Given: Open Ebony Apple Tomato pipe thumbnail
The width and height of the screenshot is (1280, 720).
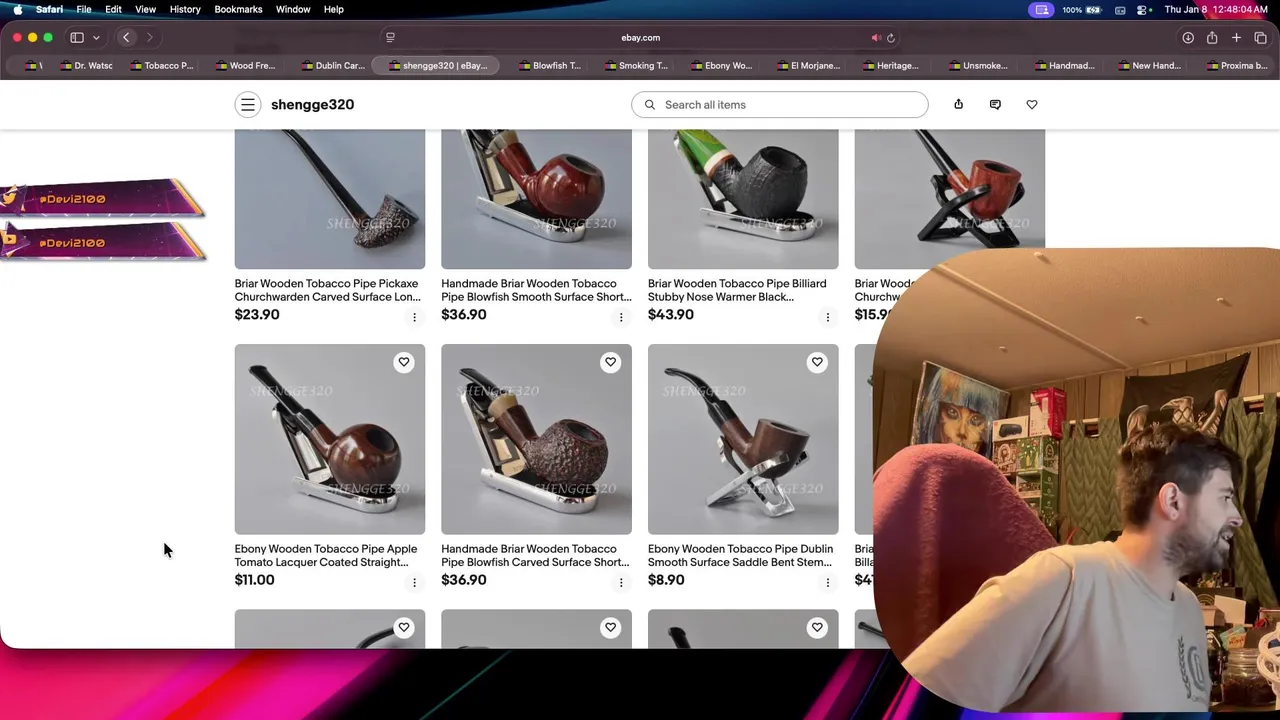Looking at the screenshot, I should [330, 439].
